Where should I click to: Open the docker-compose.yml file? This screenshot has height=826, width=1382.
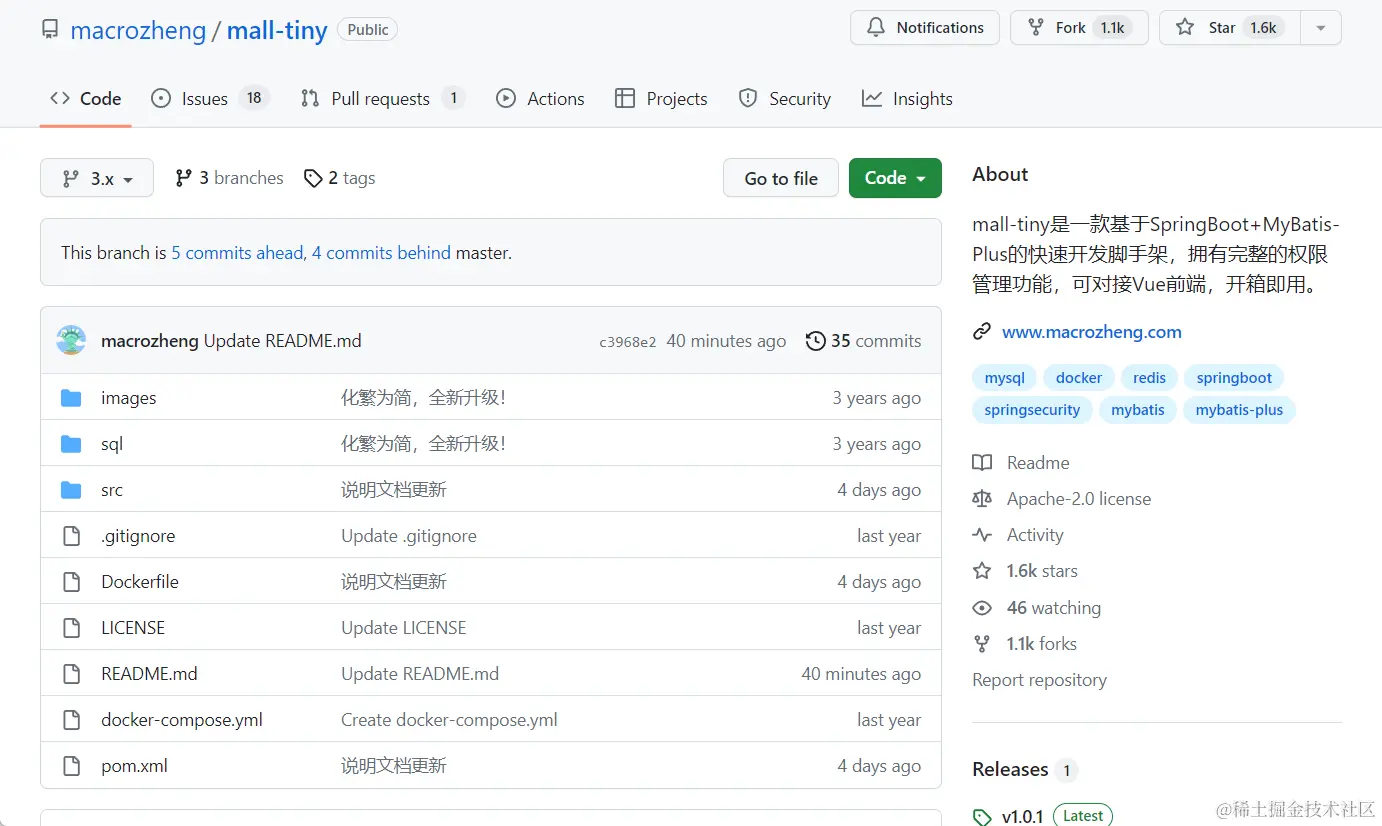[182, 720]
